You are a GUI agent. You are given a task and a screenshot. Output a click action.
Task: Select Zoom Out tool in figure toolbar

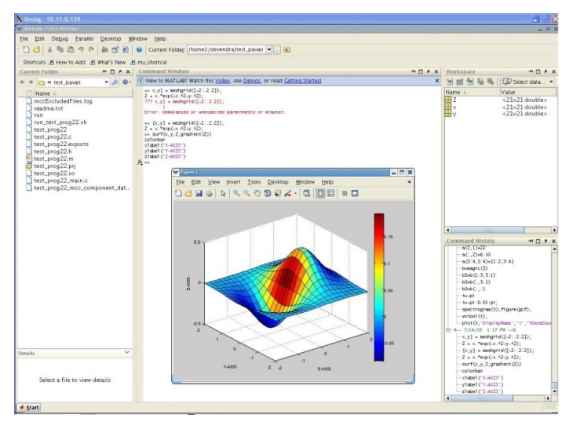click(x=246, y=193)
